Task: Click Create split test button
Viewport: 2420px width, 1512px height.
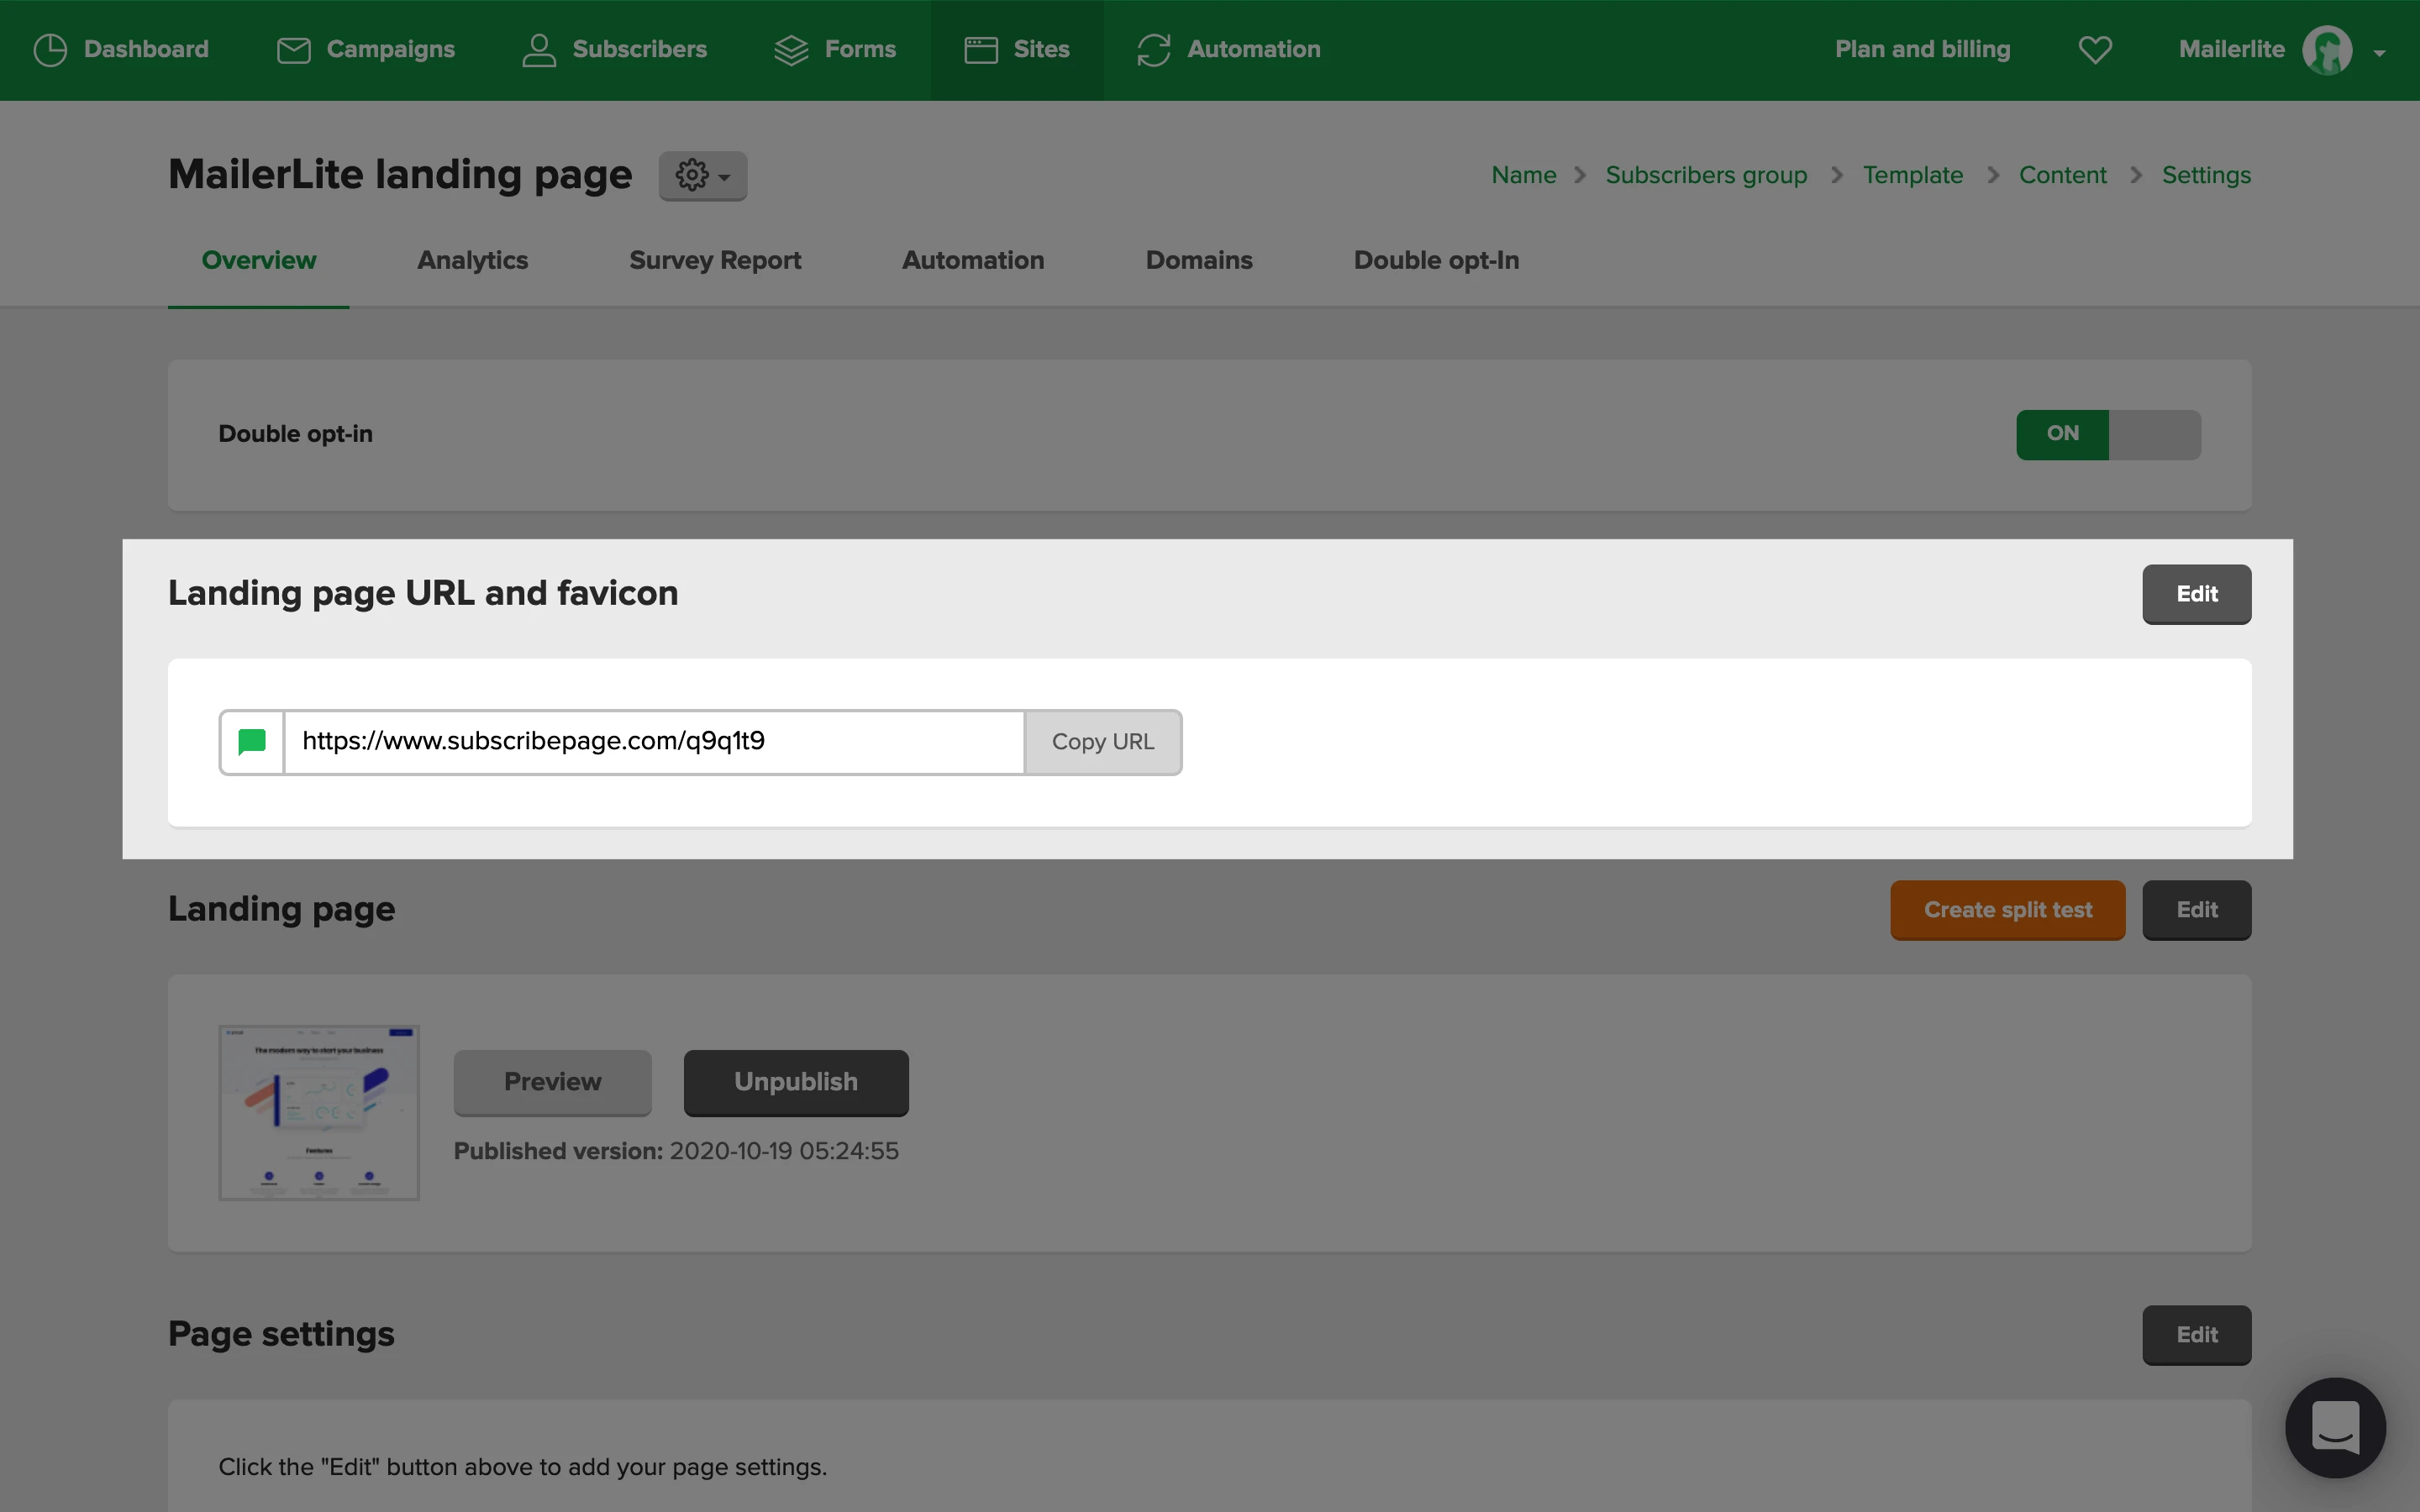Action: point(2007,910)
